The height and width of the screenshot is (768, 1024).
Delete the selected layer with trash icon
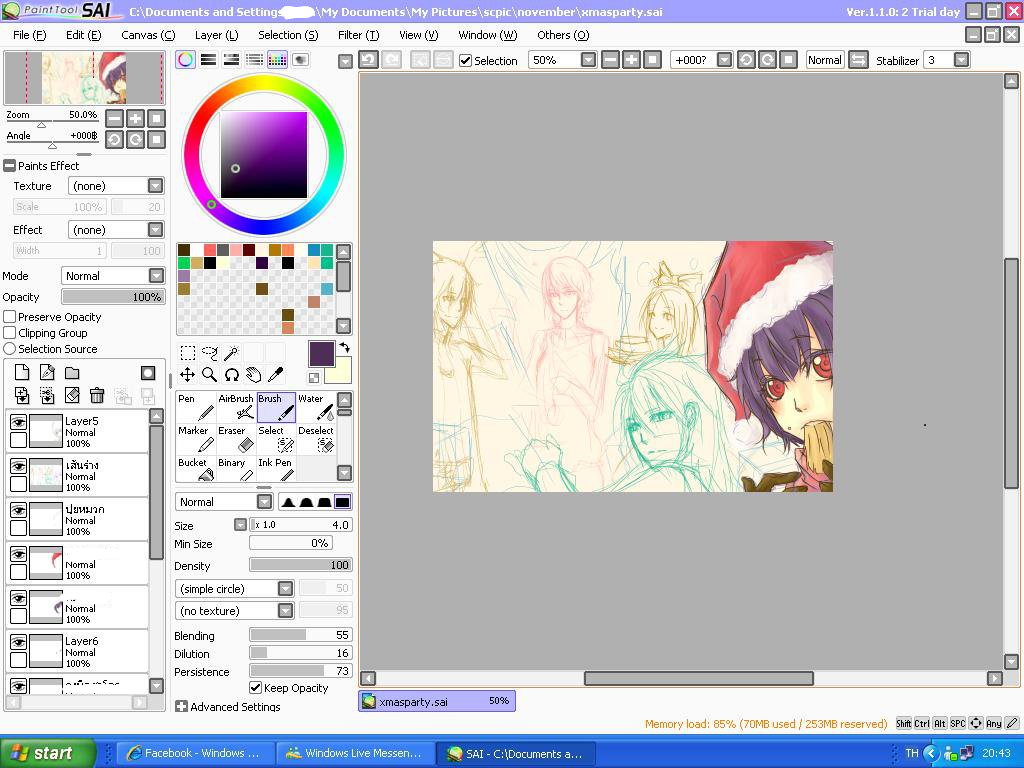pyautogui.click(x=97, y=395)
